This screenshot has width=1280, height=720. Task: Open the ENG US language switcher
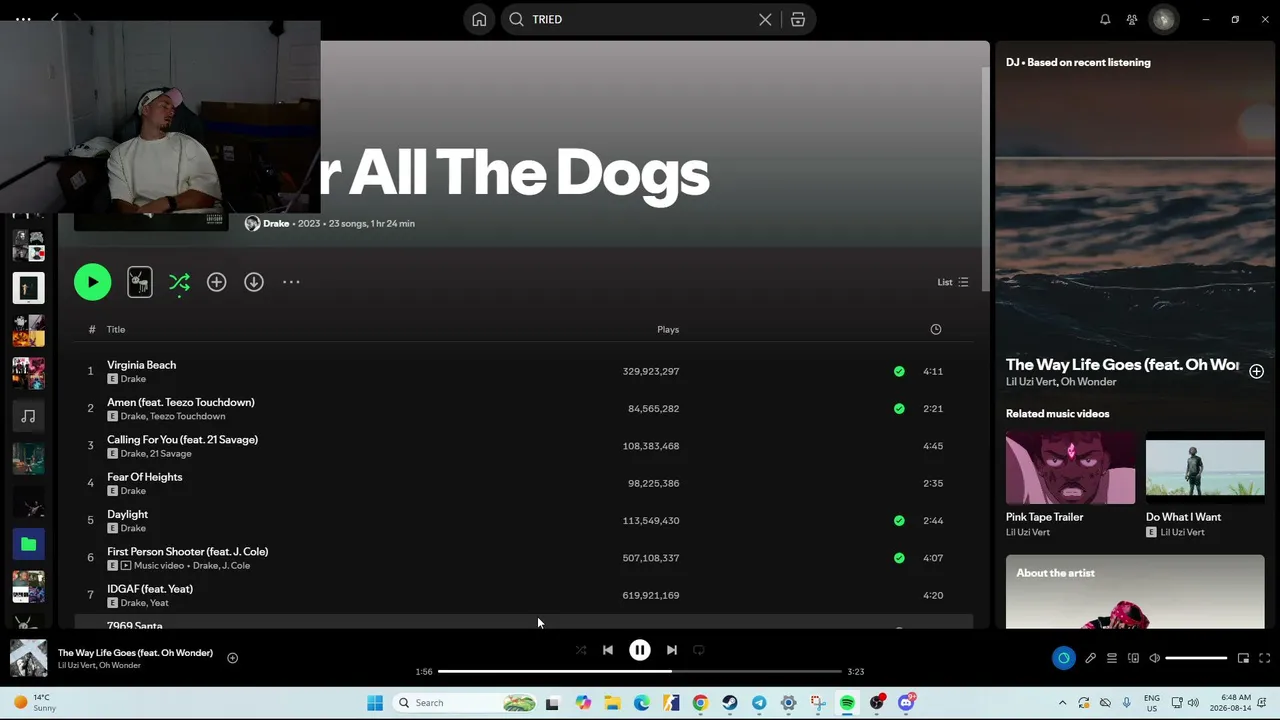[x=1152, y=703]
